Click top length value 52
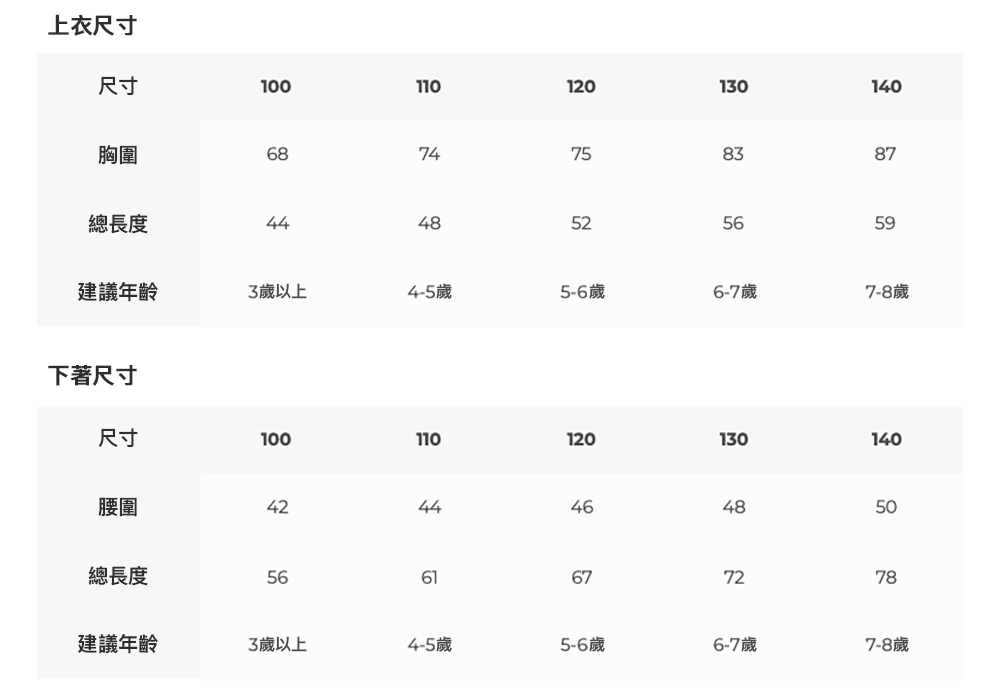 pos(581,223)
